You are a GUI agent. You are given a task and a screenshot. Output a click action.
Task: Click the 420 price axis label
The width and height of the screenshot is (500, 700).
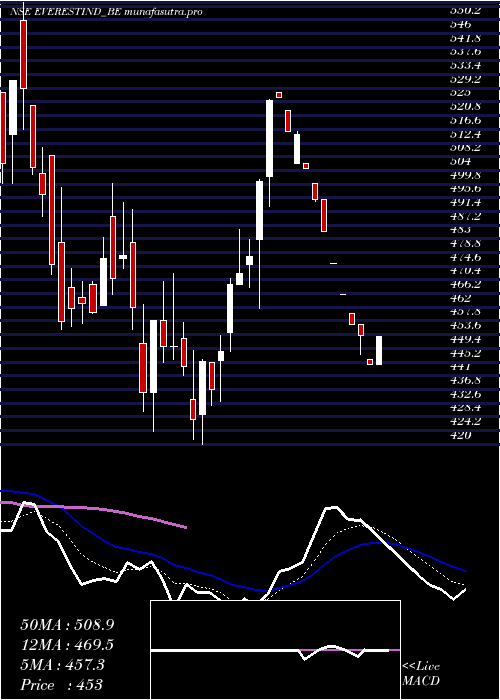pos(460,435)
